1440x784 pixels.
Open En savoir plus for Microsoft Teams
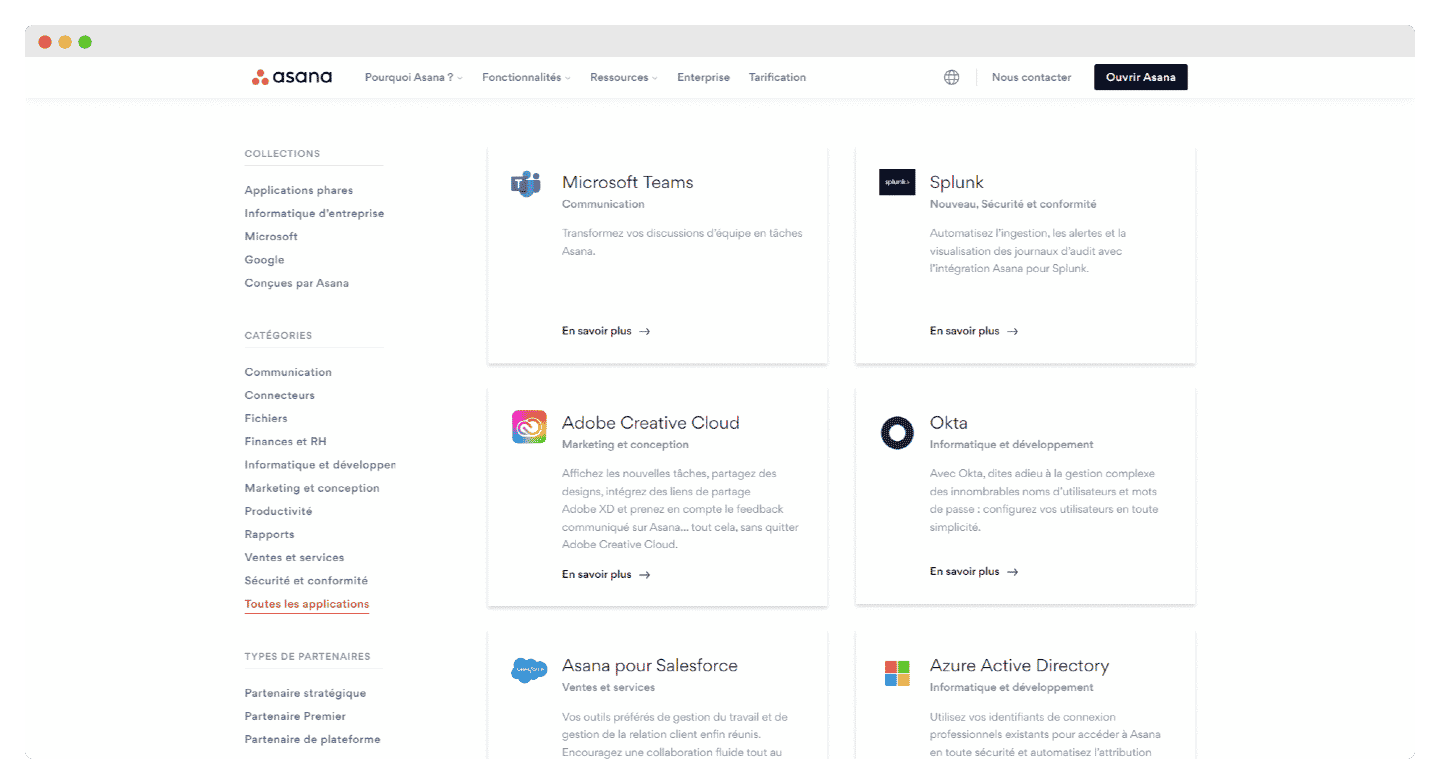(x=606, y=331)
